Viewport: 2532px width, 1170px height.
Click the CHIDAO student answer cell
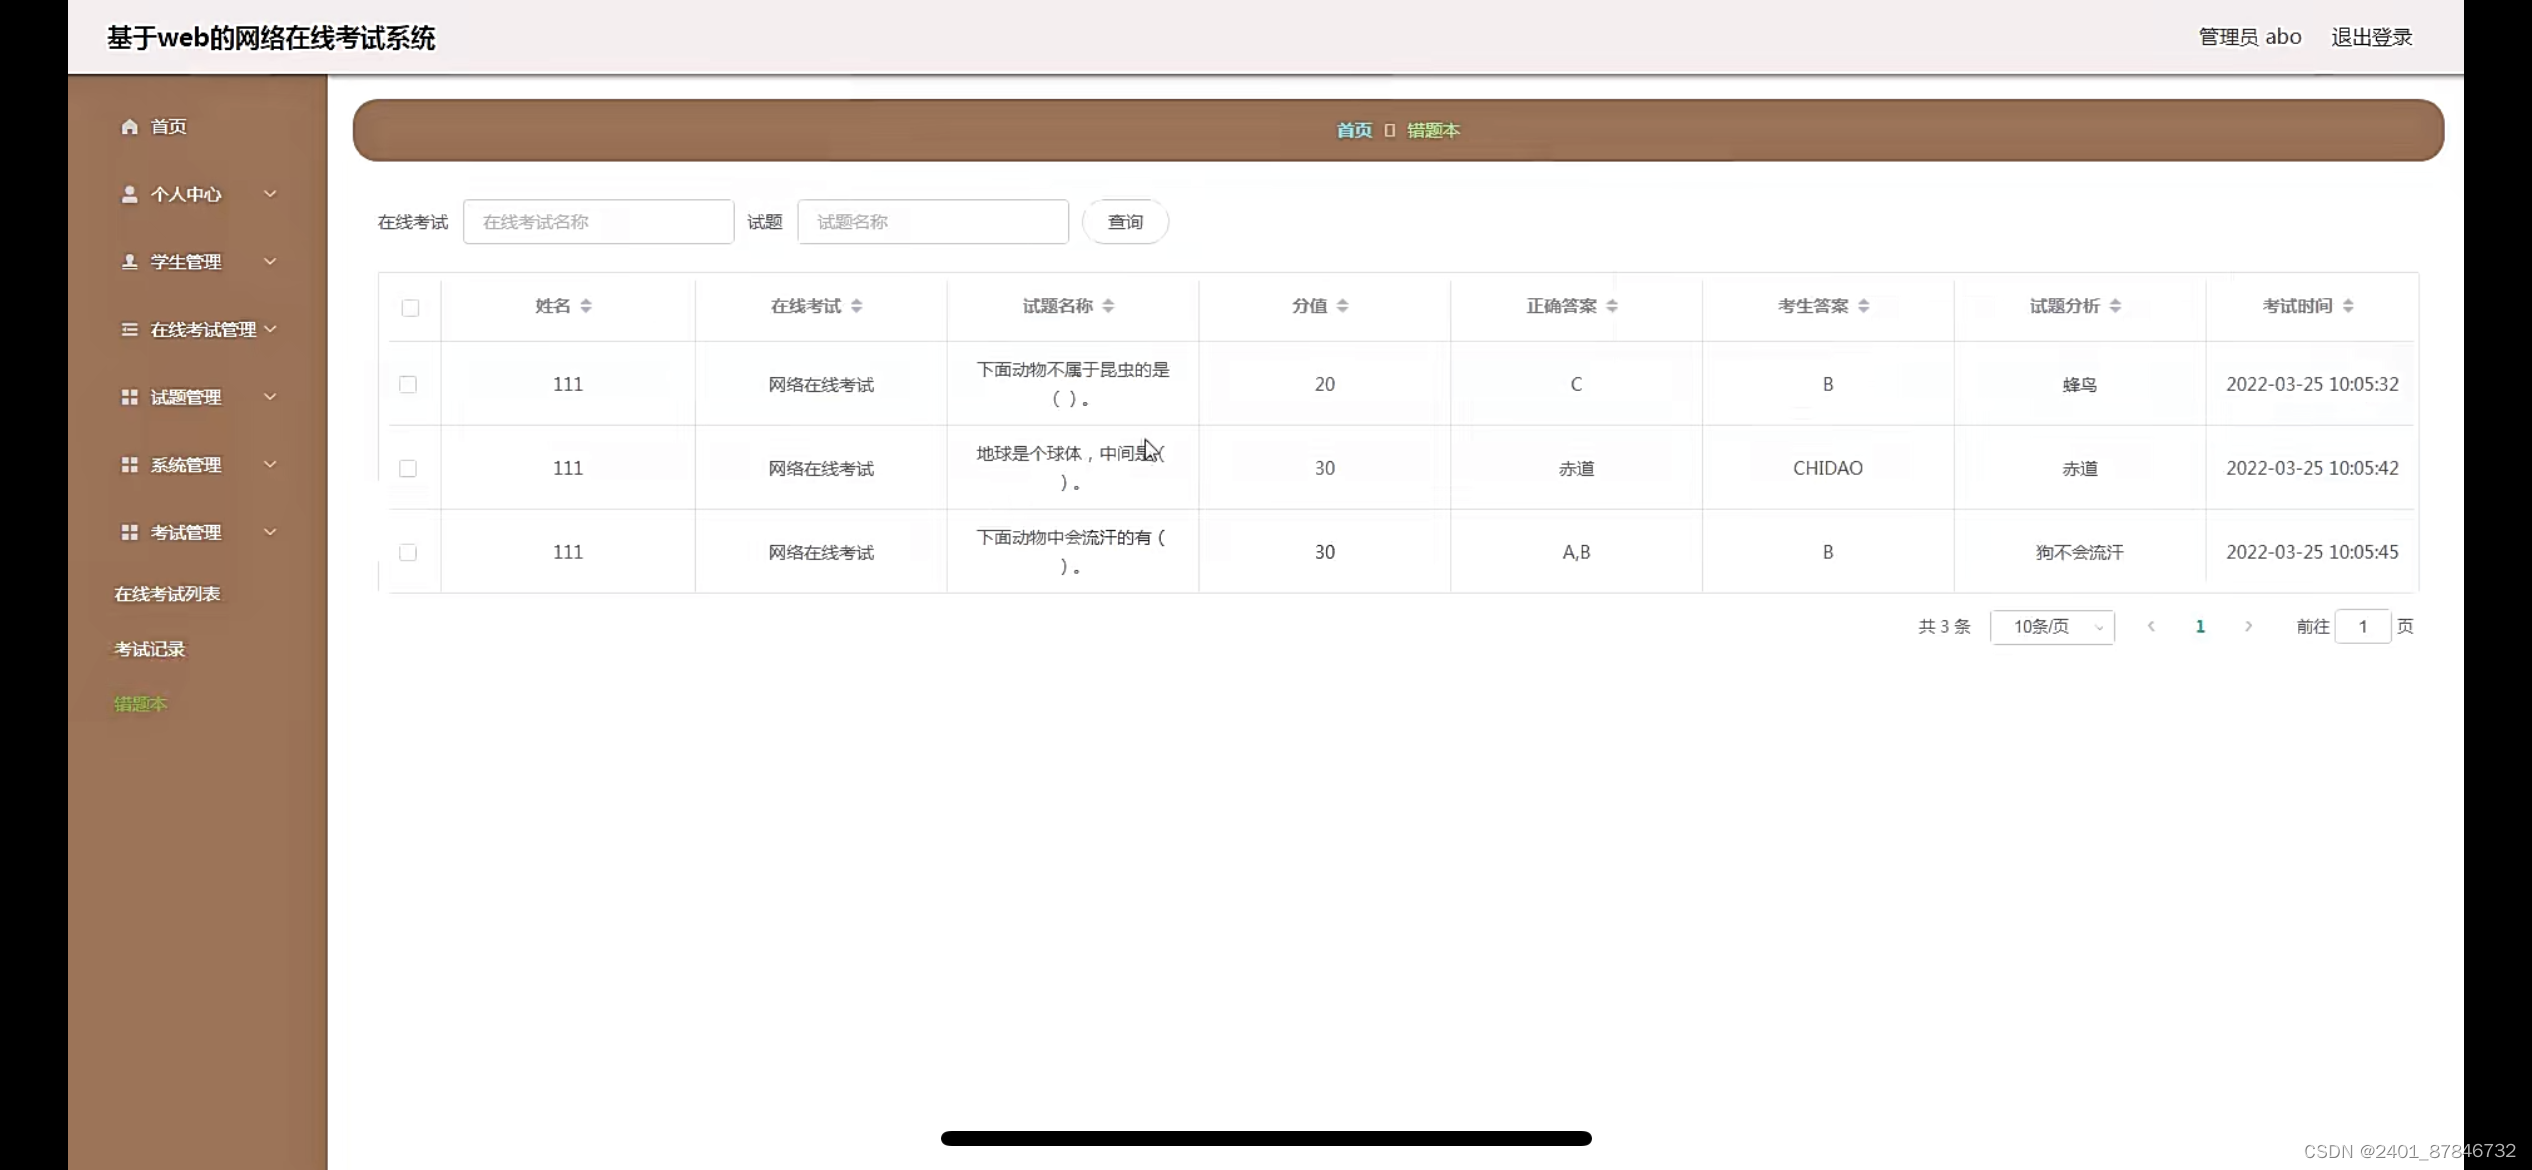[x=1828, y=468]
